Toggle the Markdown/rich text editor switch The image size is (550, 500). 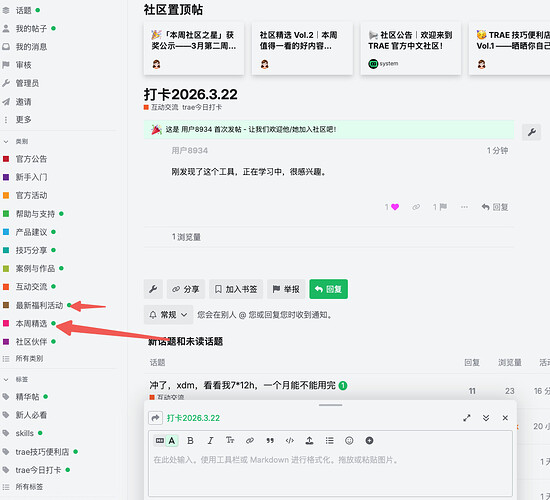tap(166, 440)
